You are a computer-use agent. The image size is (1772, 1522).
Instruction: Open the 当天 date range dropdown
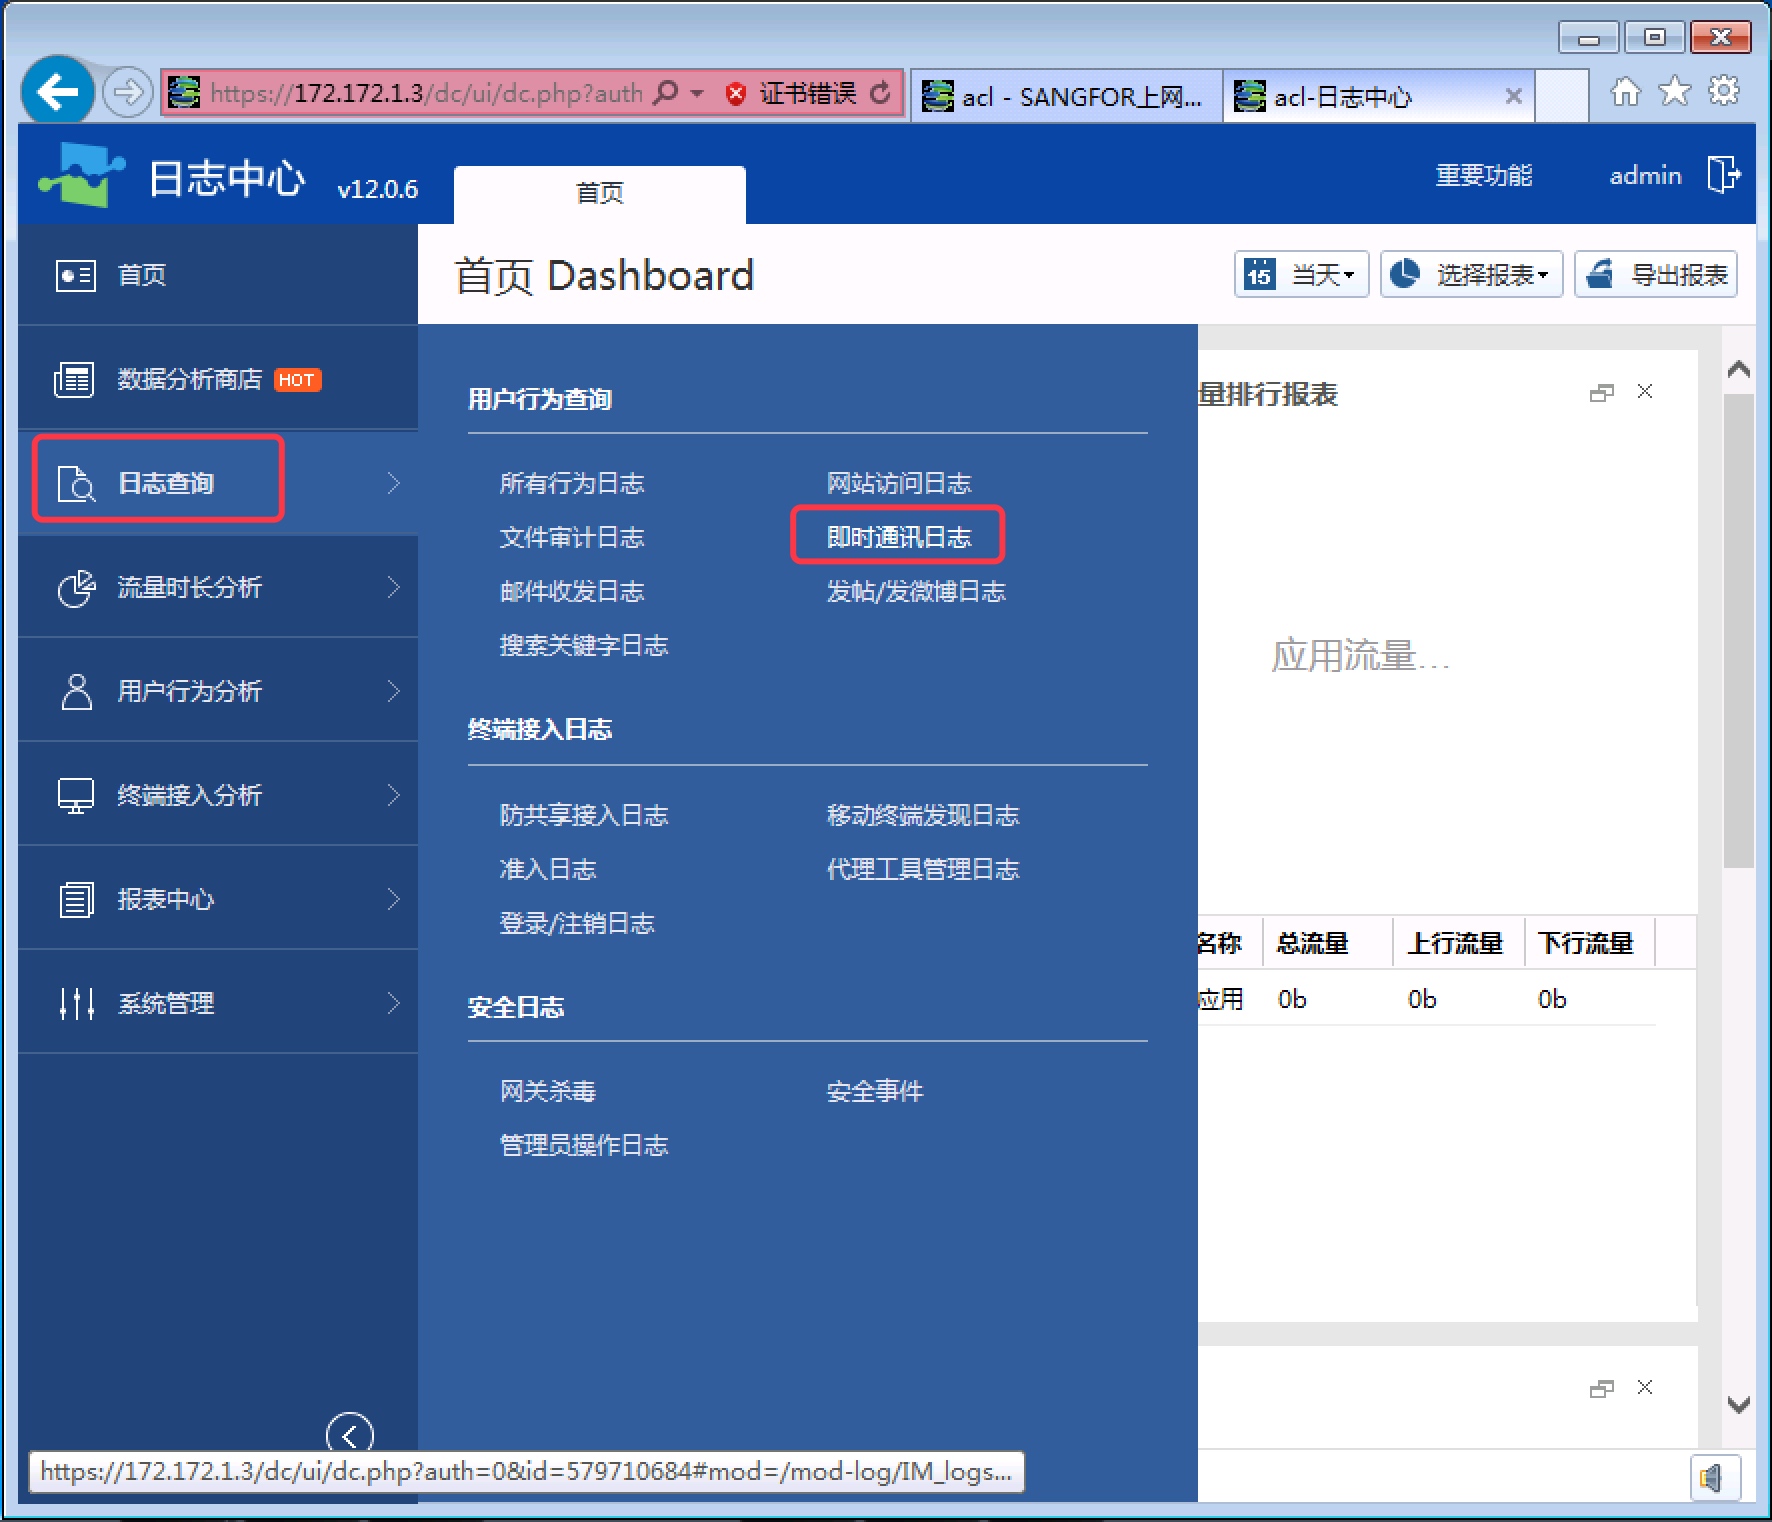tap(1302, 274)
